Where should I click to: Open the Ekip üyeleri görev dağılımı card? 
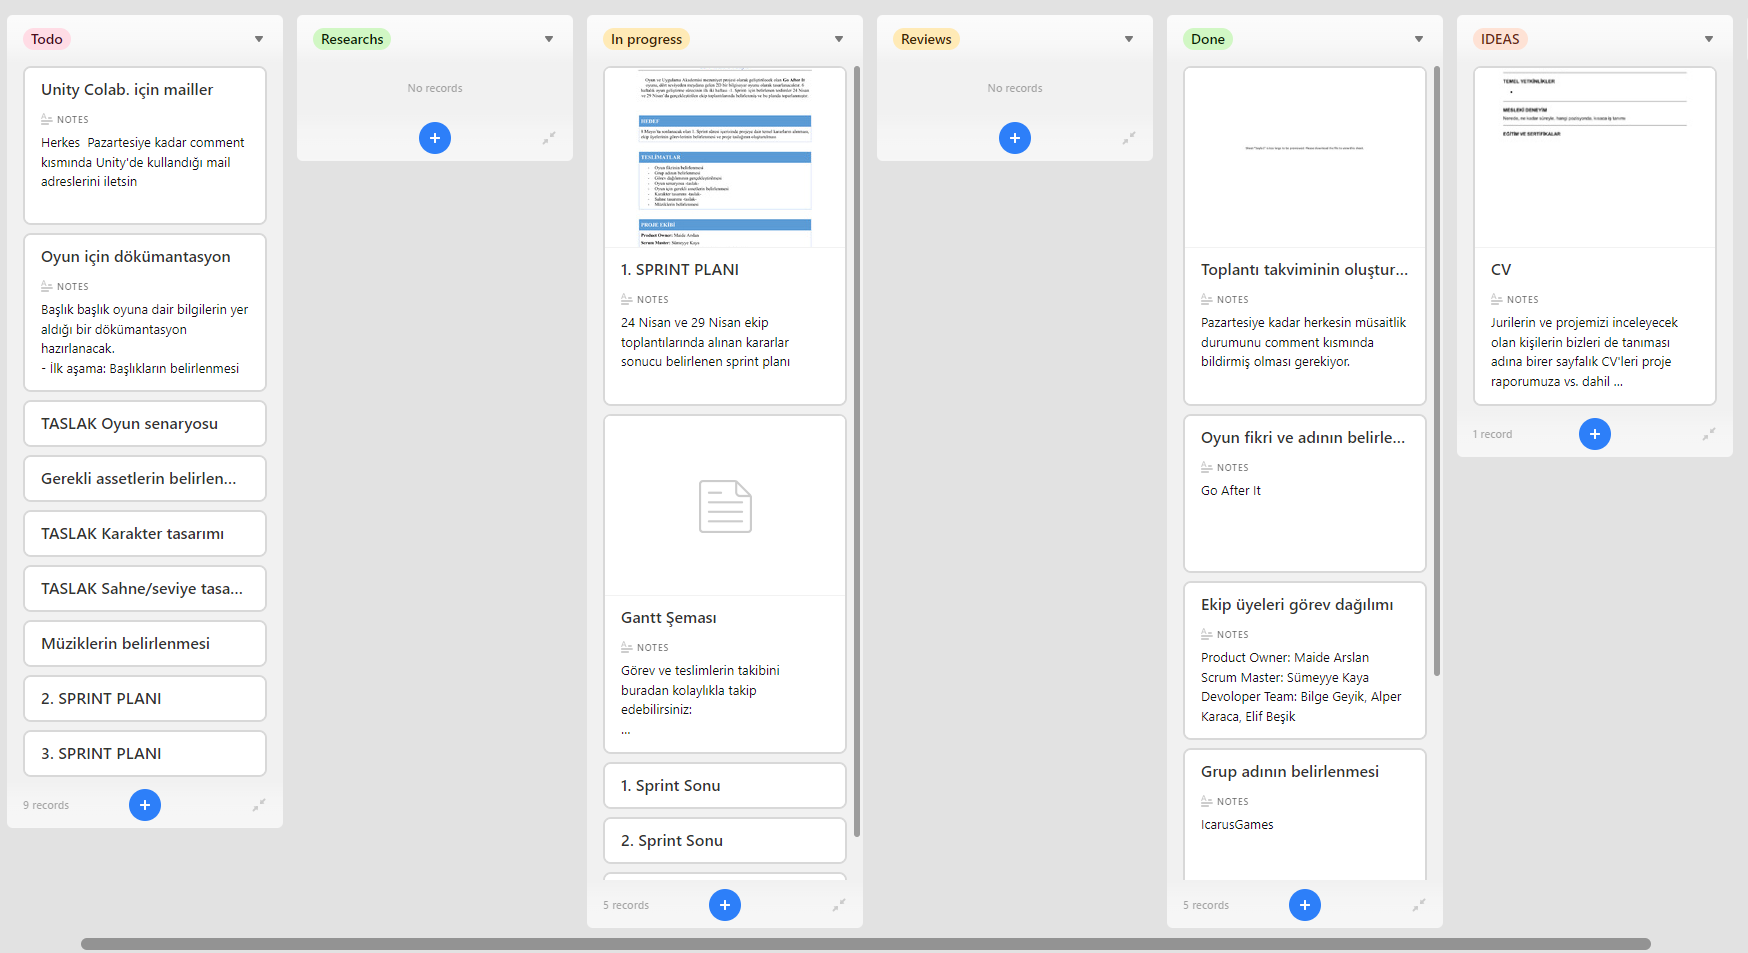pos(1305,660)
